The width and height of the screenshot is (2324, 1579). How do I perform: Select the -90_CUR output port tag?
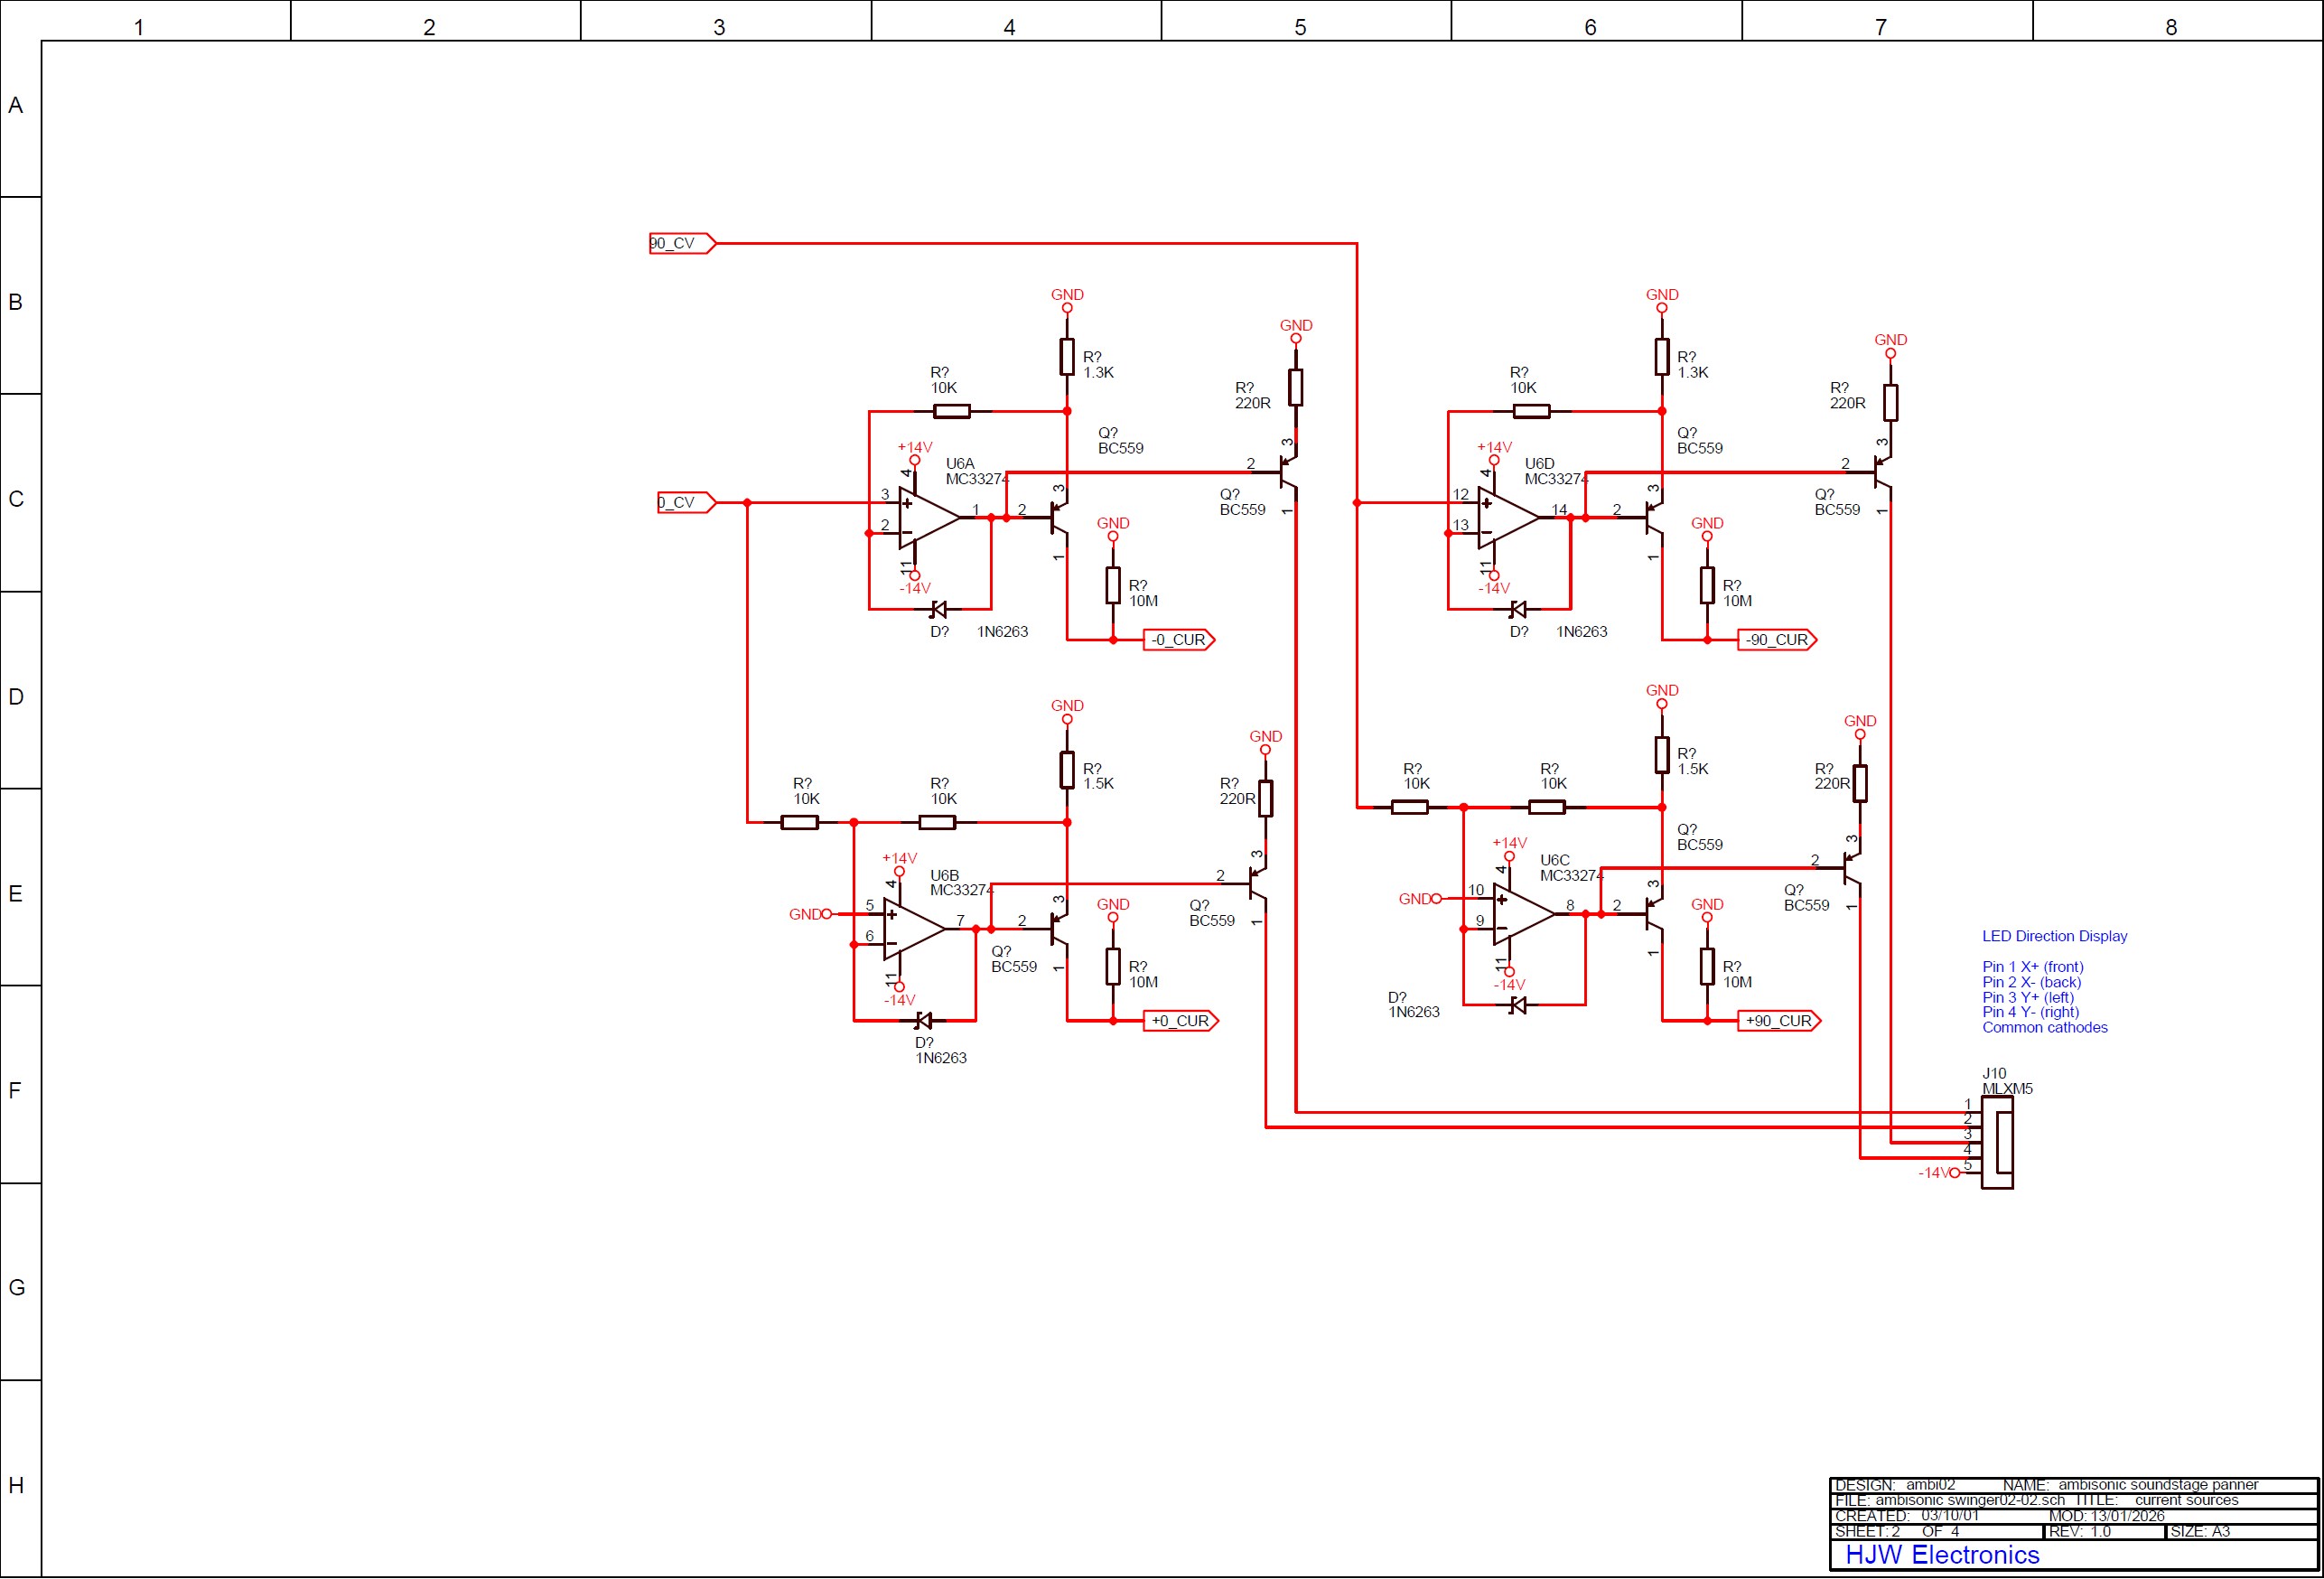(x=1776, y=640)
